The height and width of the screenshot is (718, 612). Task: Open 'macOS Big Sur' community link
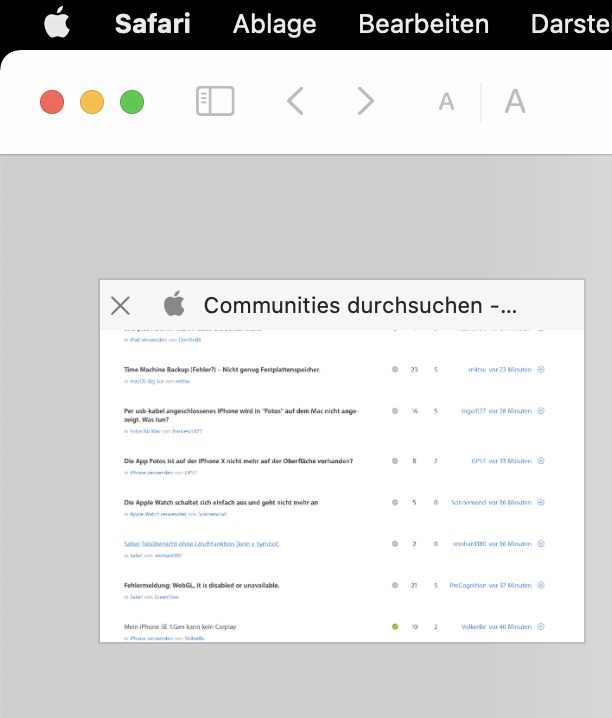(146, 381)
